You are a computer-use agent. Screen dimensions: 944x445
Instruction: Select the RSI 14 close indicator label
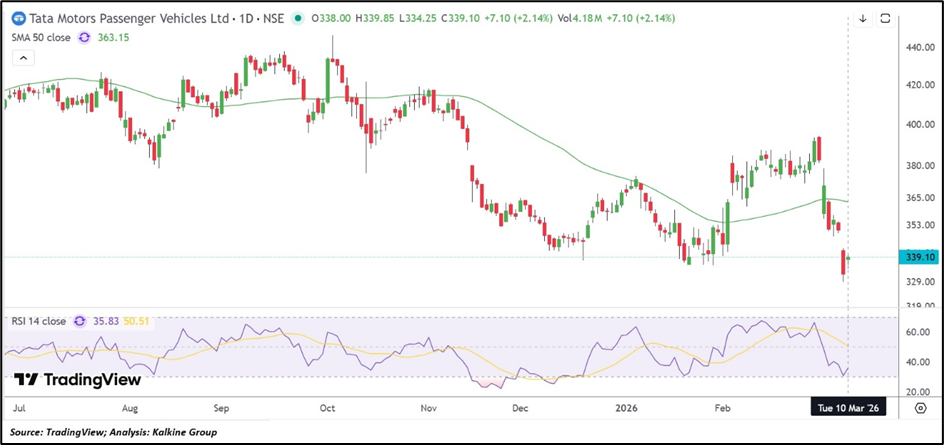[36, 321]
